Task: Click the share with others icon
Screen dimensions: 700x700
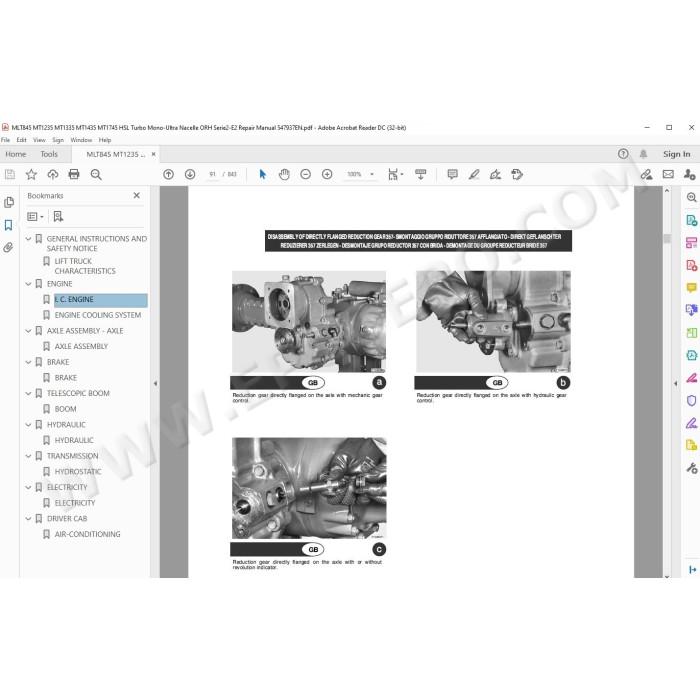Action: (x=689, y=175)
